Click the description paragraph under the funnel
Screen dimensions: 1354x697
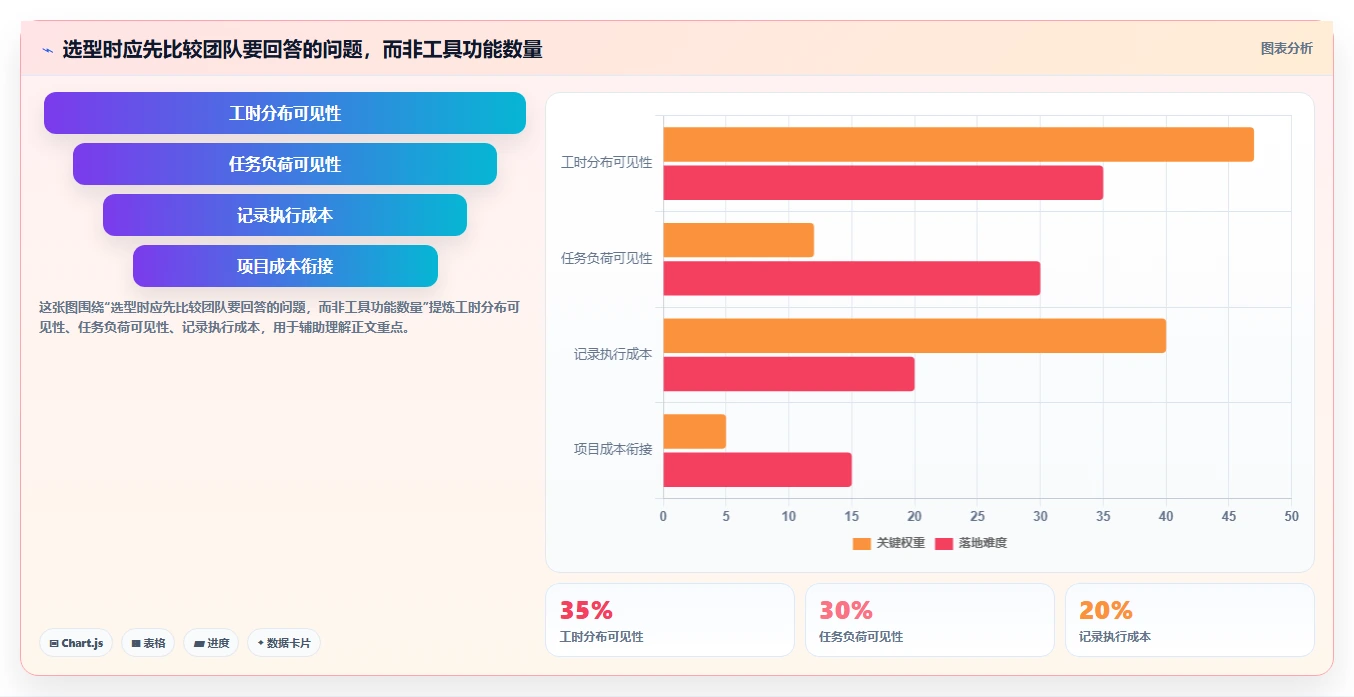[278, 317]
